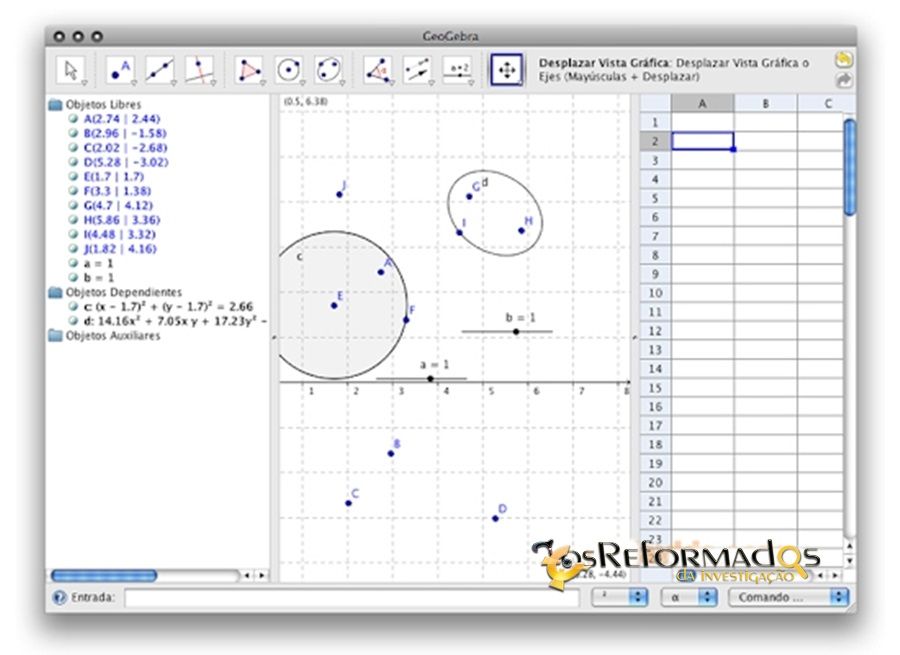Select the New Point tool
900x655 pixels.
120,69
